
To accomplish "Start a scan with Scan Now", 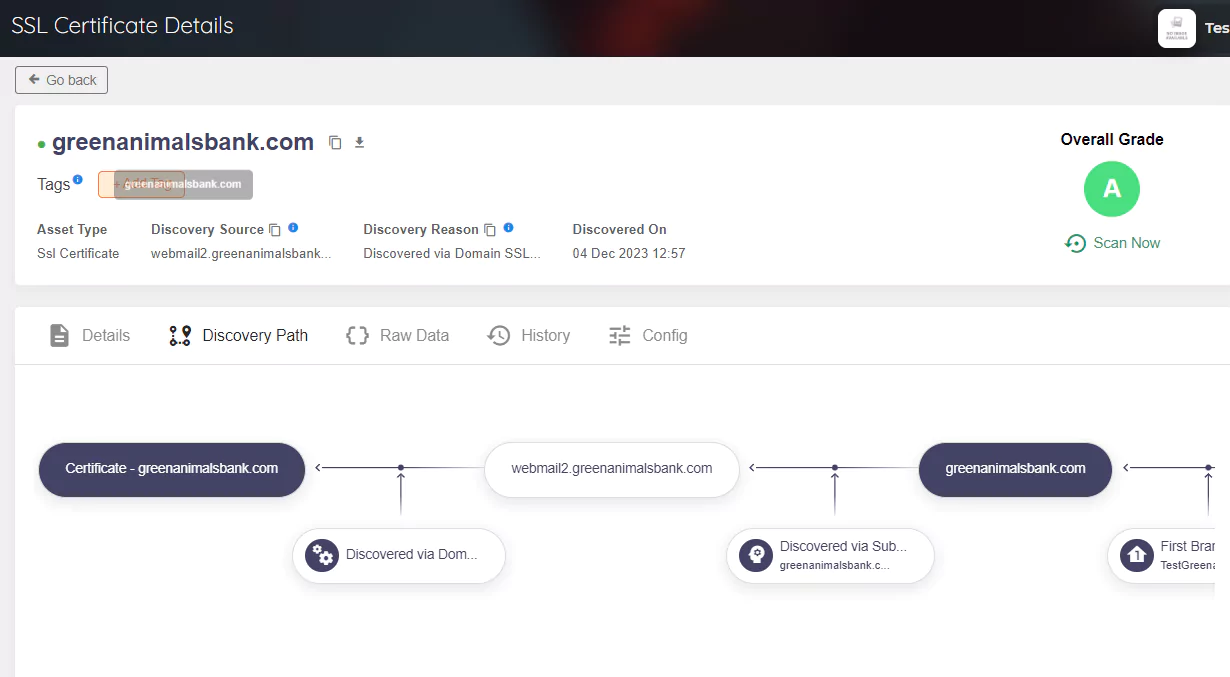I will click(x=1112, y=243).
